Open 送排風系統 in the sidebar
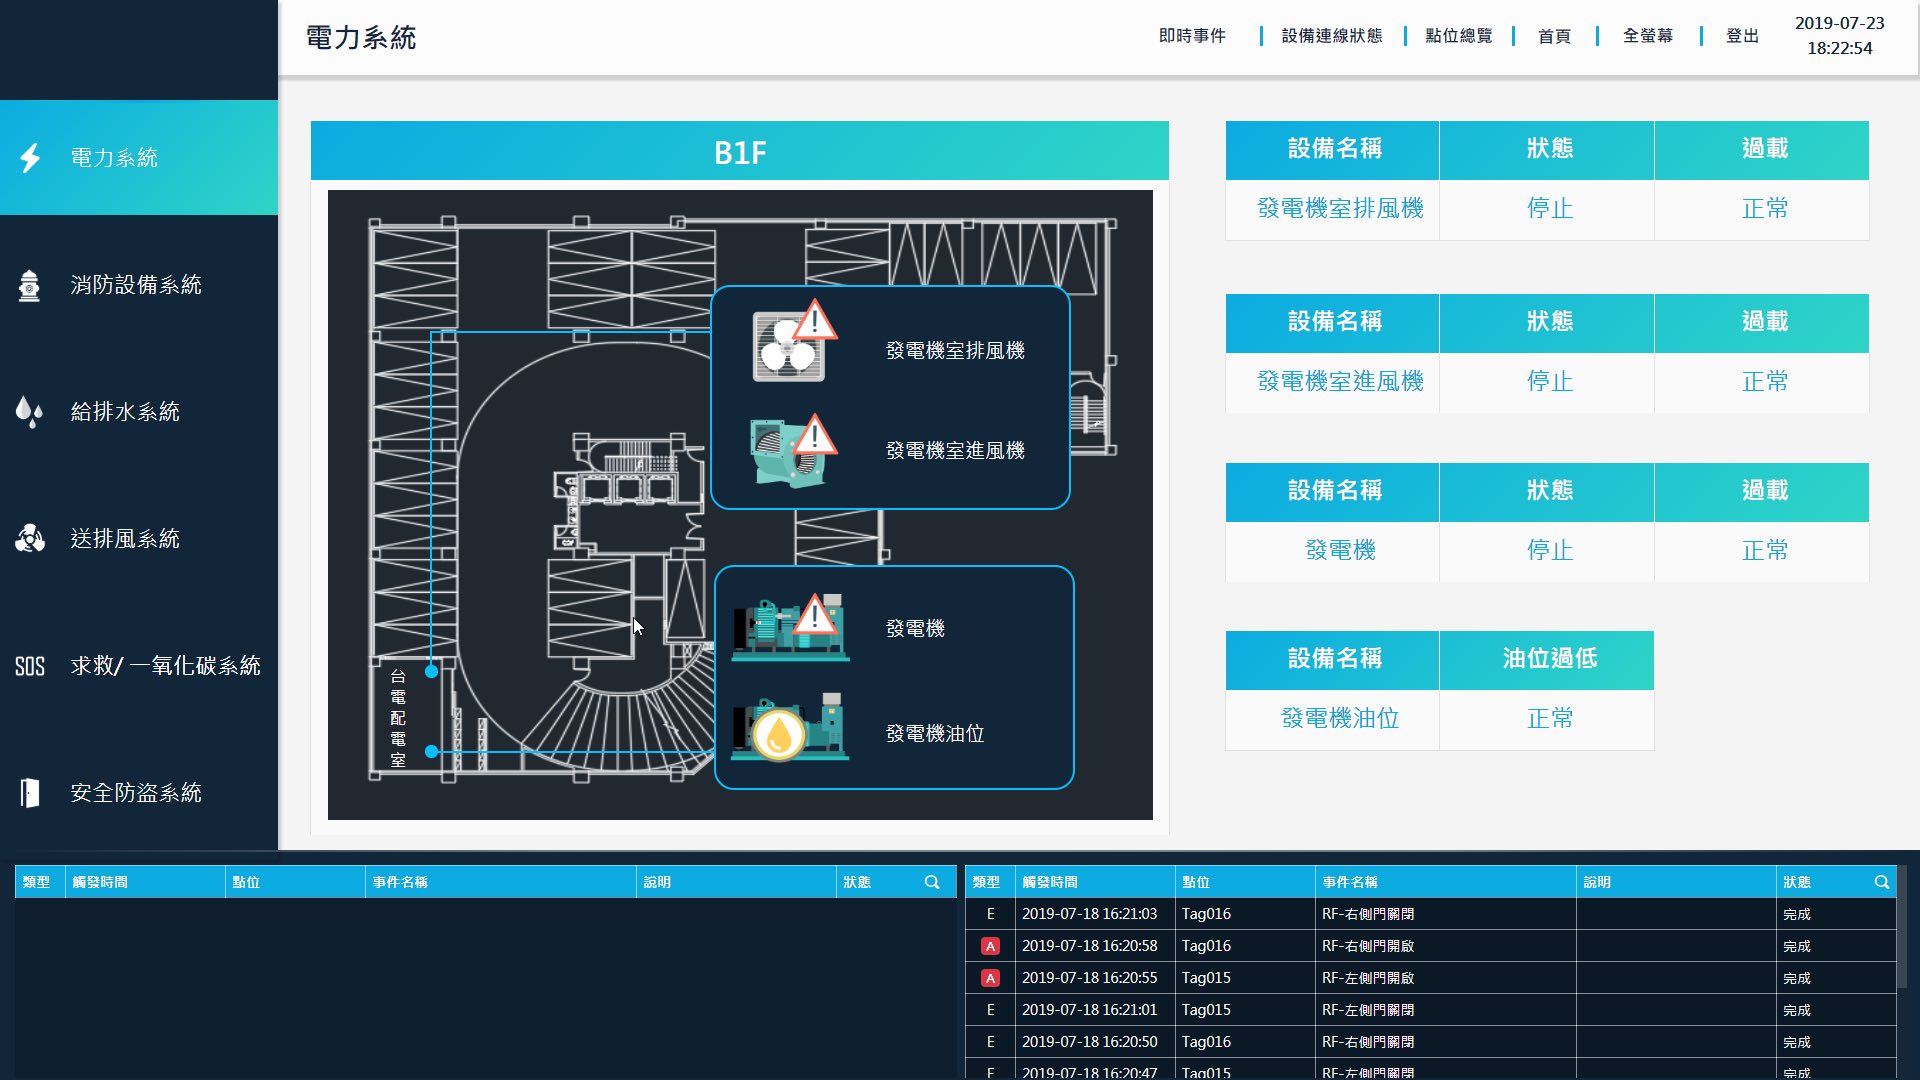Screen dimensions: 1920x1080 [x=139, y=539]
